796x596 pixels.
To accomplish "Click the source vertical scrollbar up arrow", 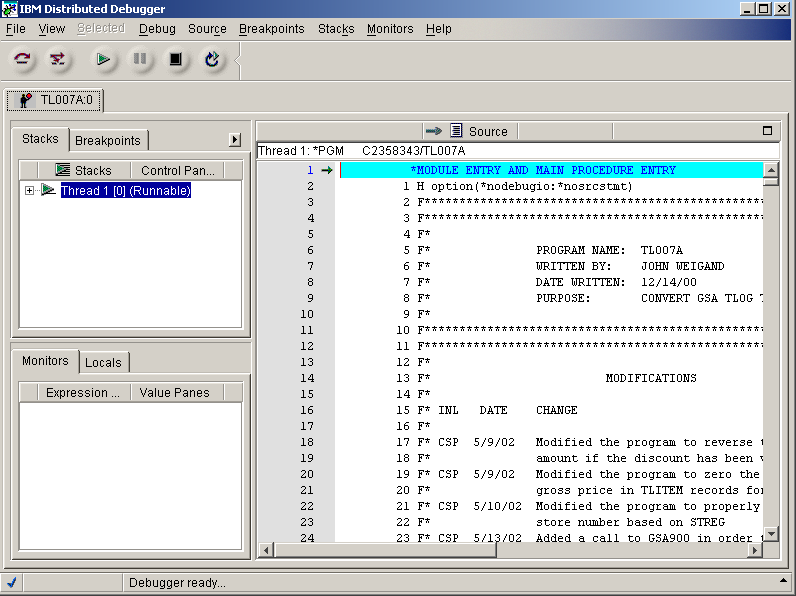I will (771, 171).
